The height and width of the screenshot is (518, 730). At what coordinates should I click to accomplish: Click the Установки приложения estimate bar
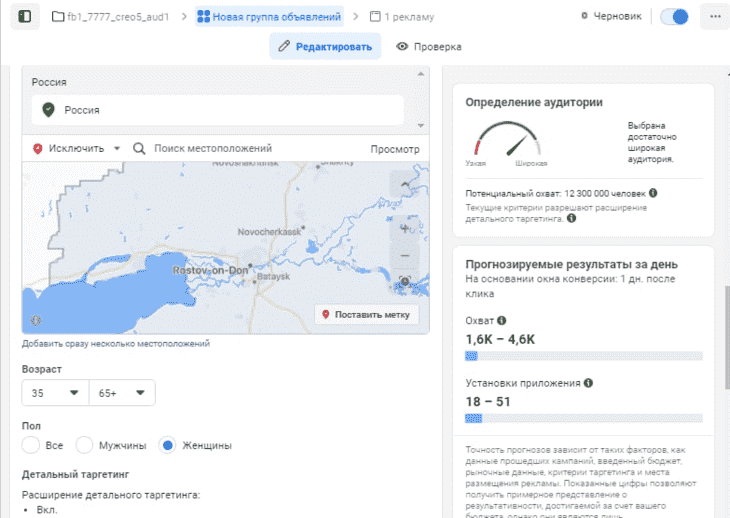[584, 418]
